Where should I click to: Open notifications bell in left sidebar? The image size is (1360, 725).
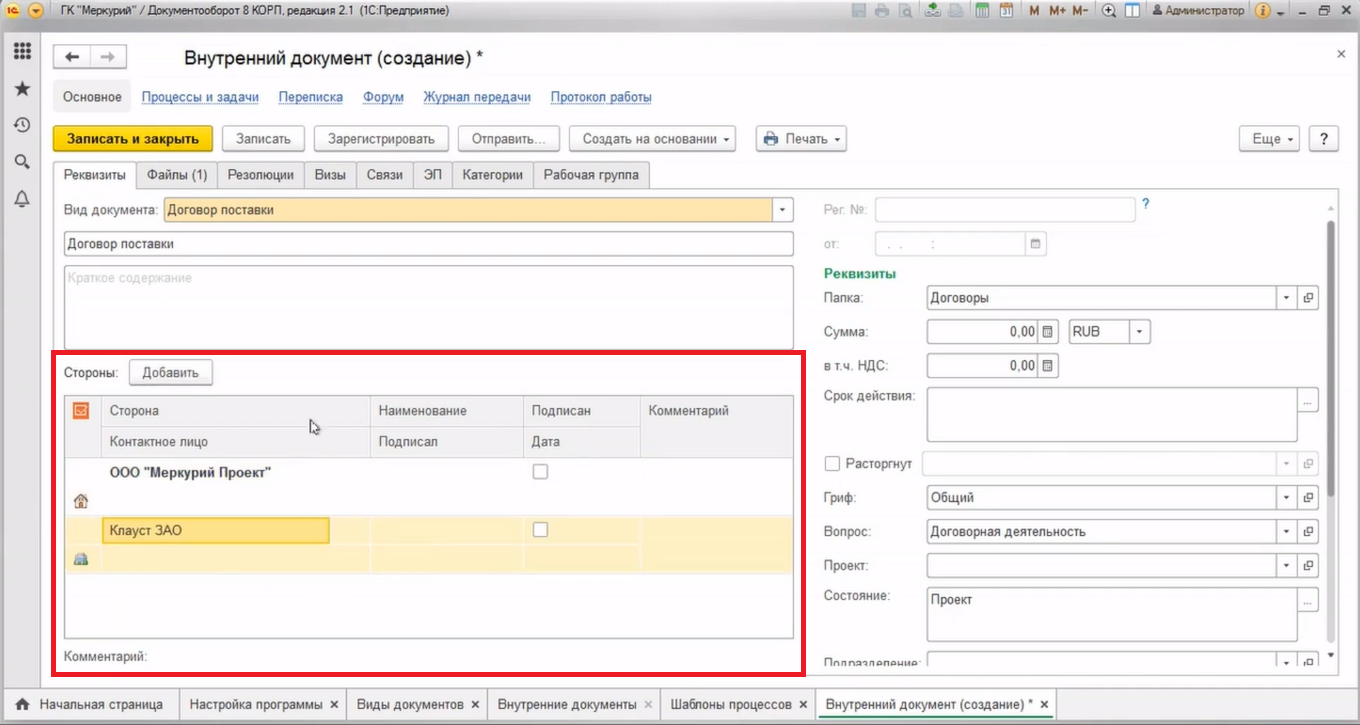[x=21, y=199]
